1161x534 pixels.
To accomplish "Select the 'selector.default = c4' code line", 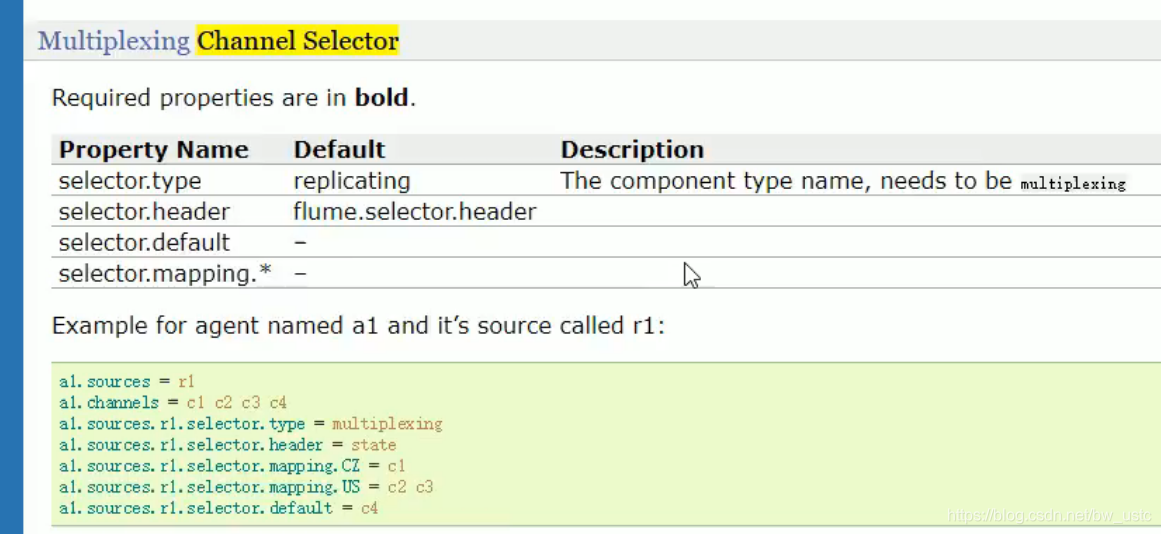I will [x=218, y=508].
